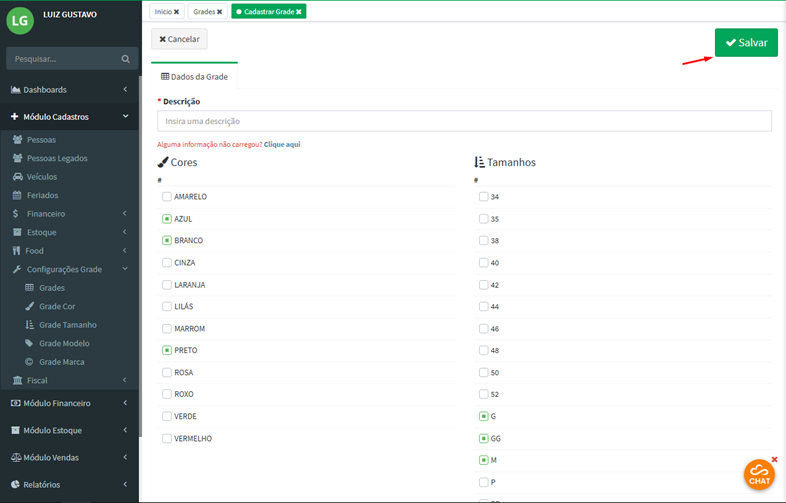Switch to the Inicio tab

click(x=162, y=11)
